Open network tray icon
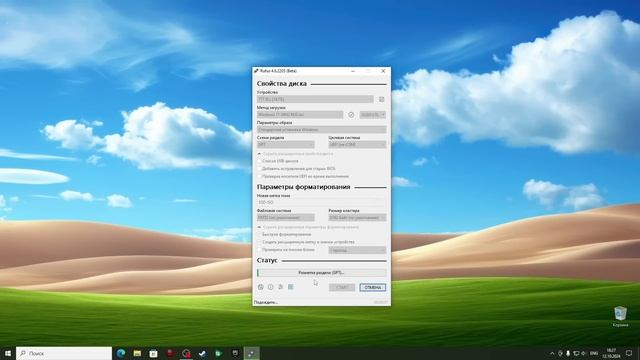 [x=576, y=353]
